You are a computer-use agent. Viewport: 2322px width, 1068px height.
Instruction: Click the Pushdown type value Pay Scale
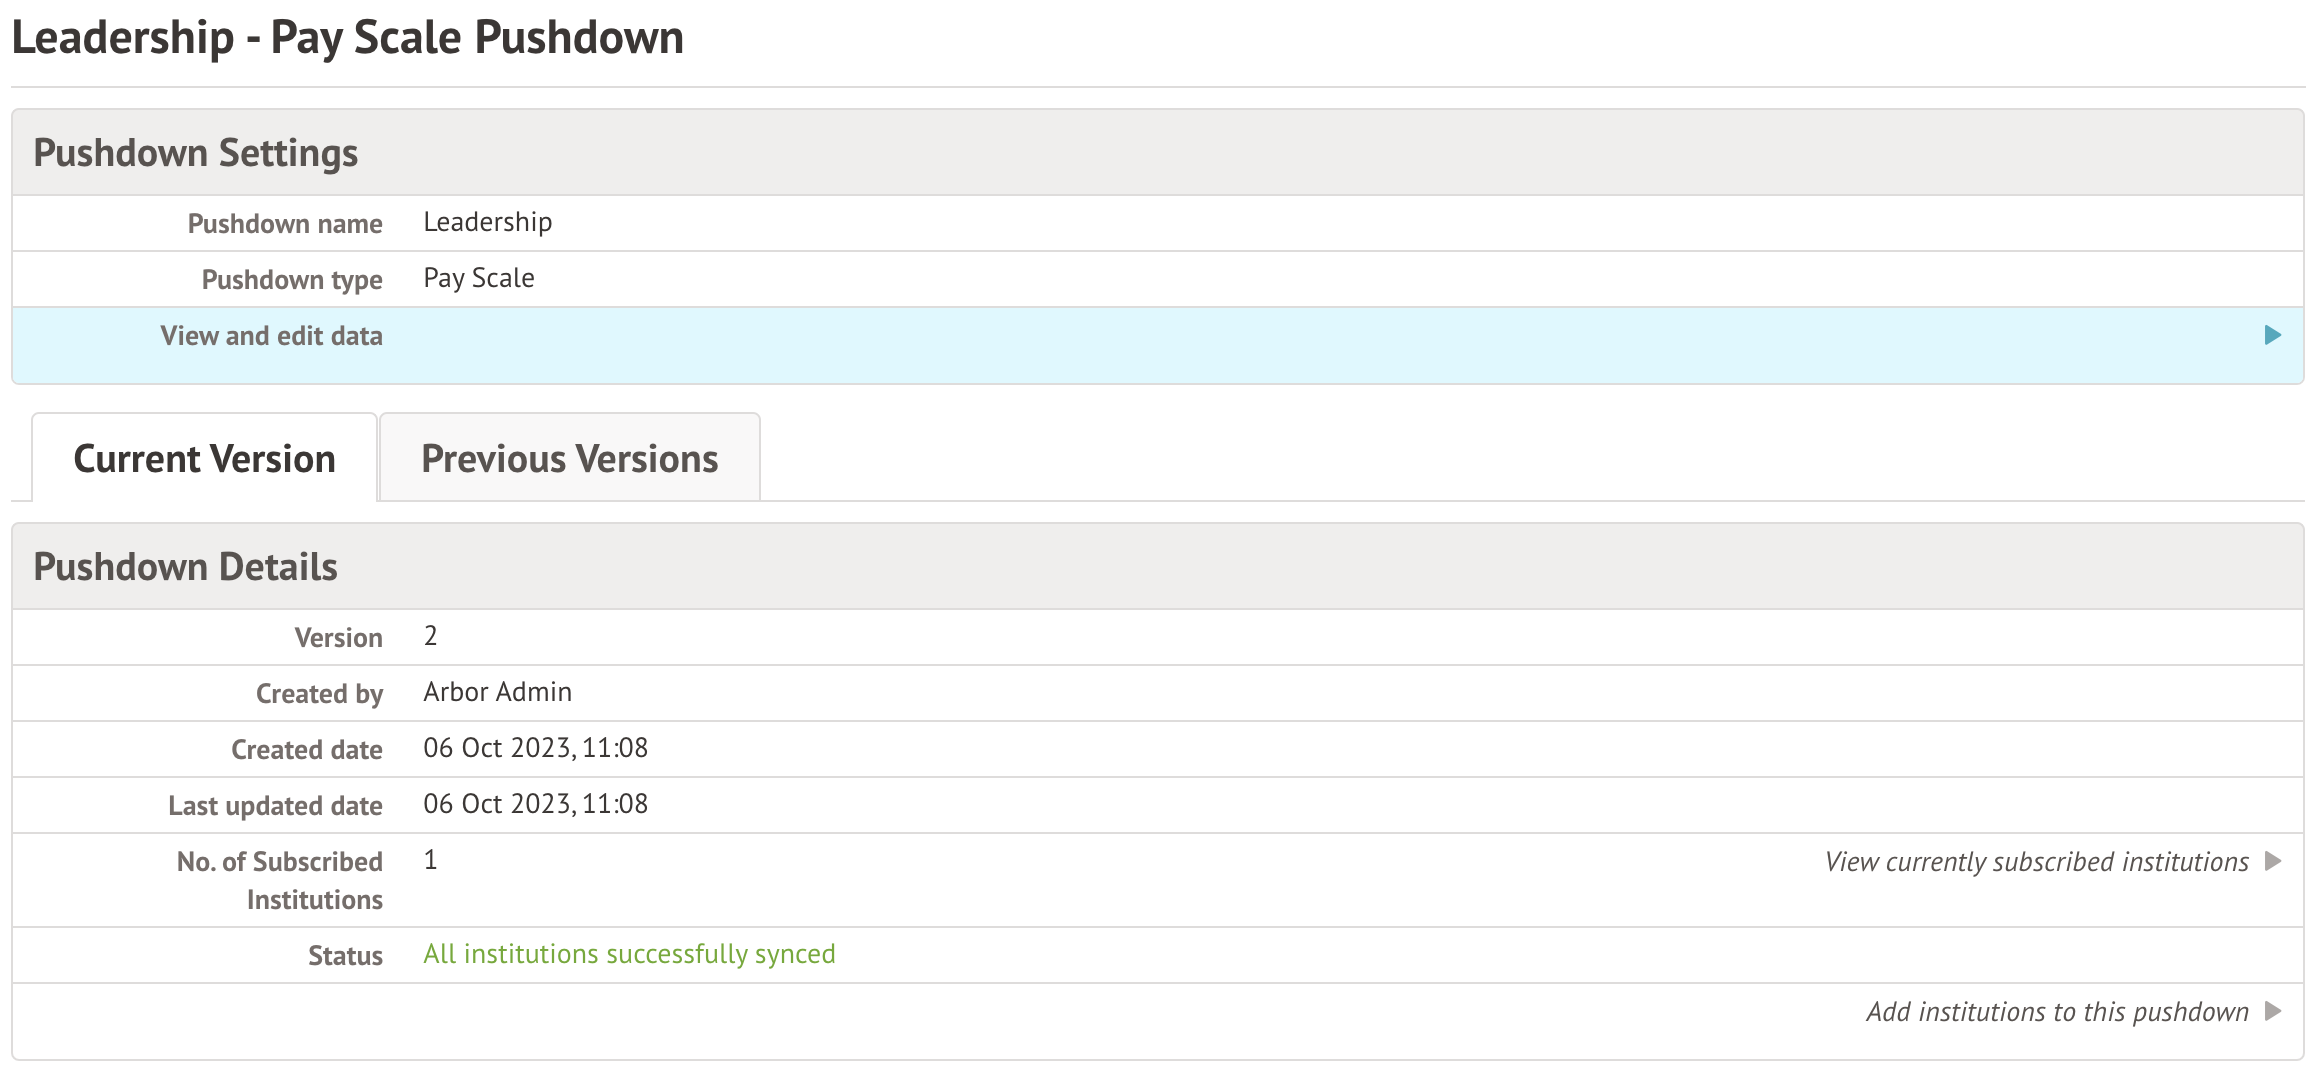(x=478, y=278)
